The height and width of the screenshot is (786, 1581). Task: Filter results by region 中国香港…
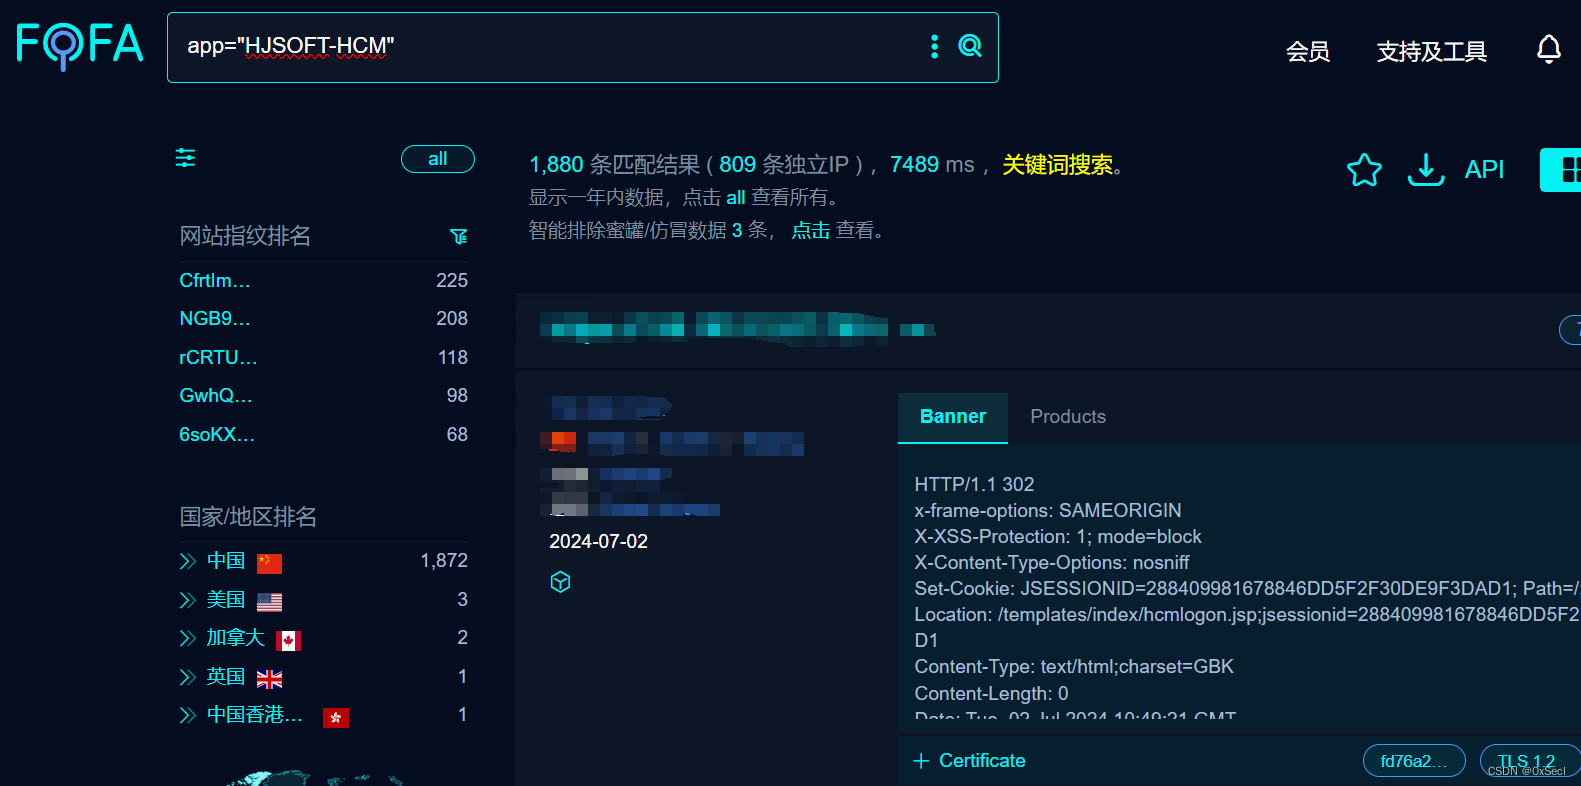pos(254,715)
